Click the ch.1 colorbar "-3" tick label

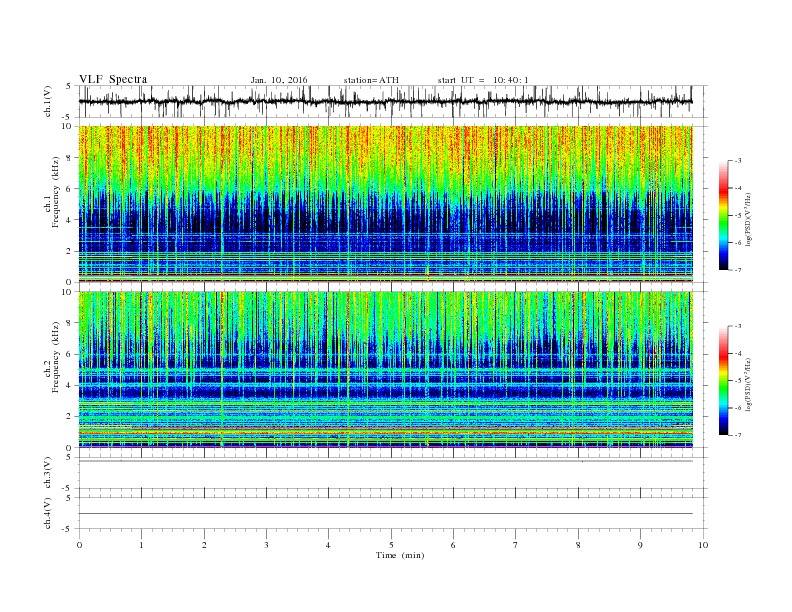click(x=737, y=161)
